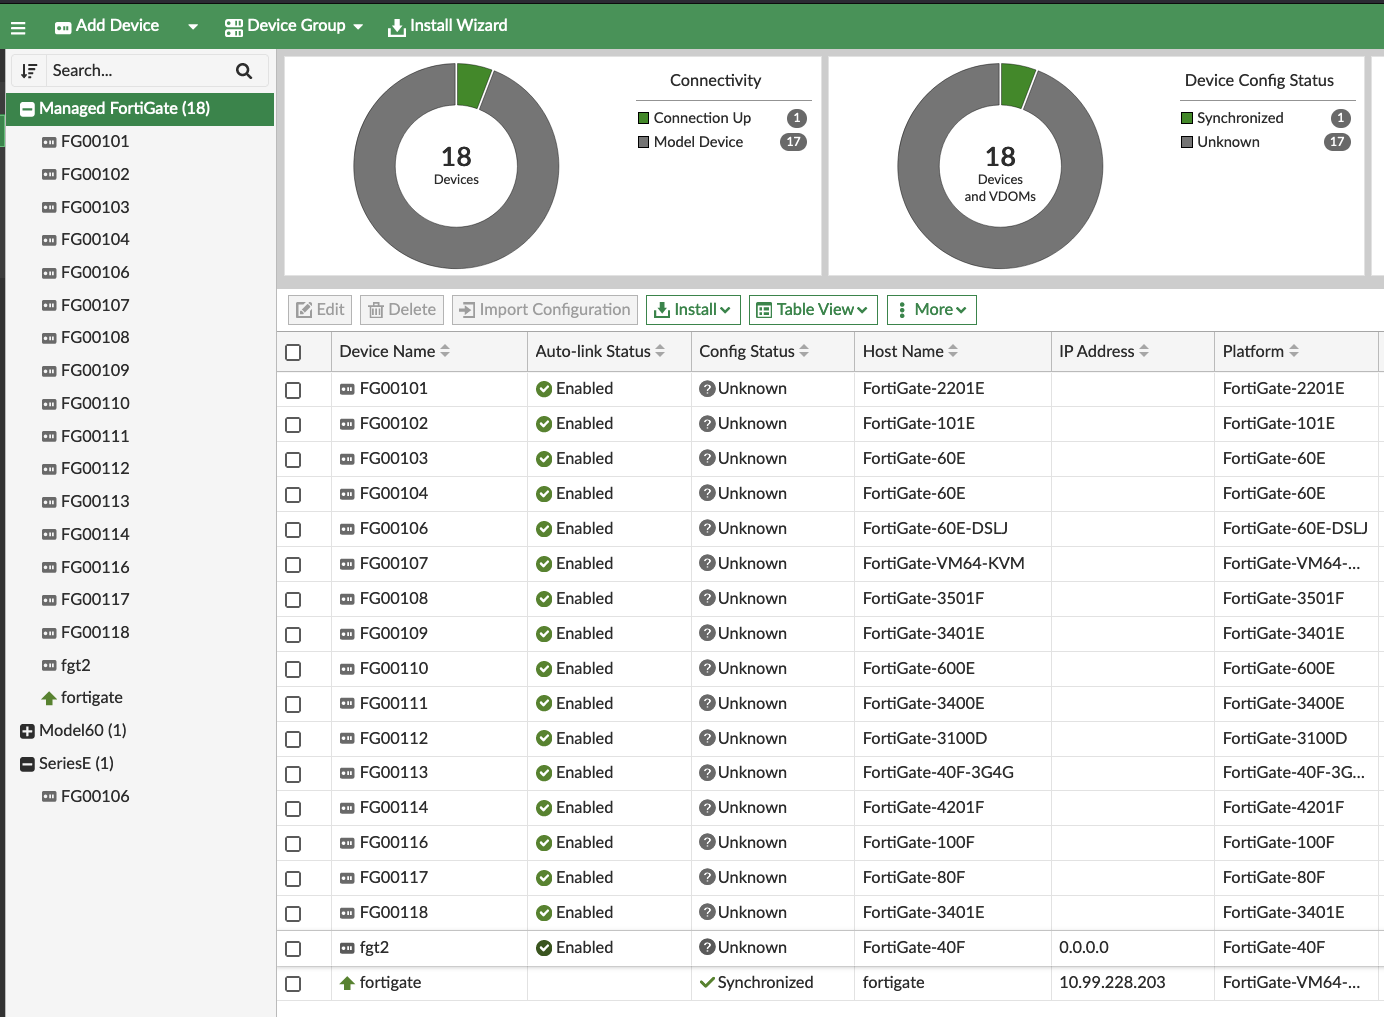Click the sort order icon beside search
Image resolution: width=1384 pixels, height=1017 pixels.
(29, 71)
